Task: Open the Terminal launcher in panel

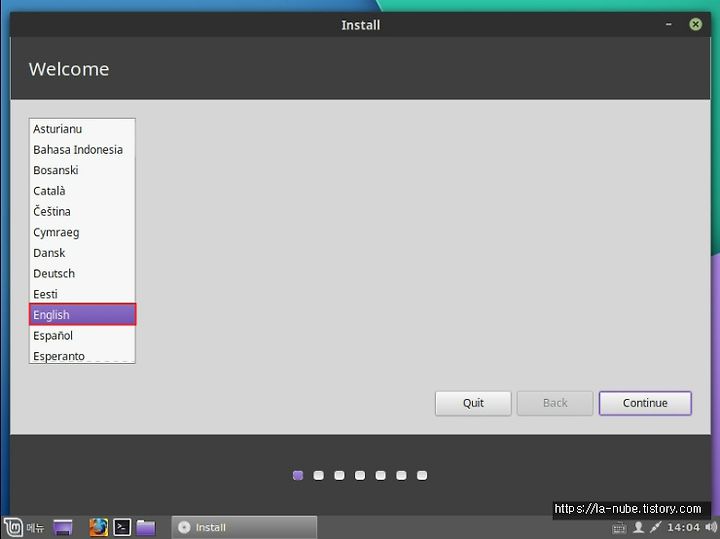Action: [122, 527]
